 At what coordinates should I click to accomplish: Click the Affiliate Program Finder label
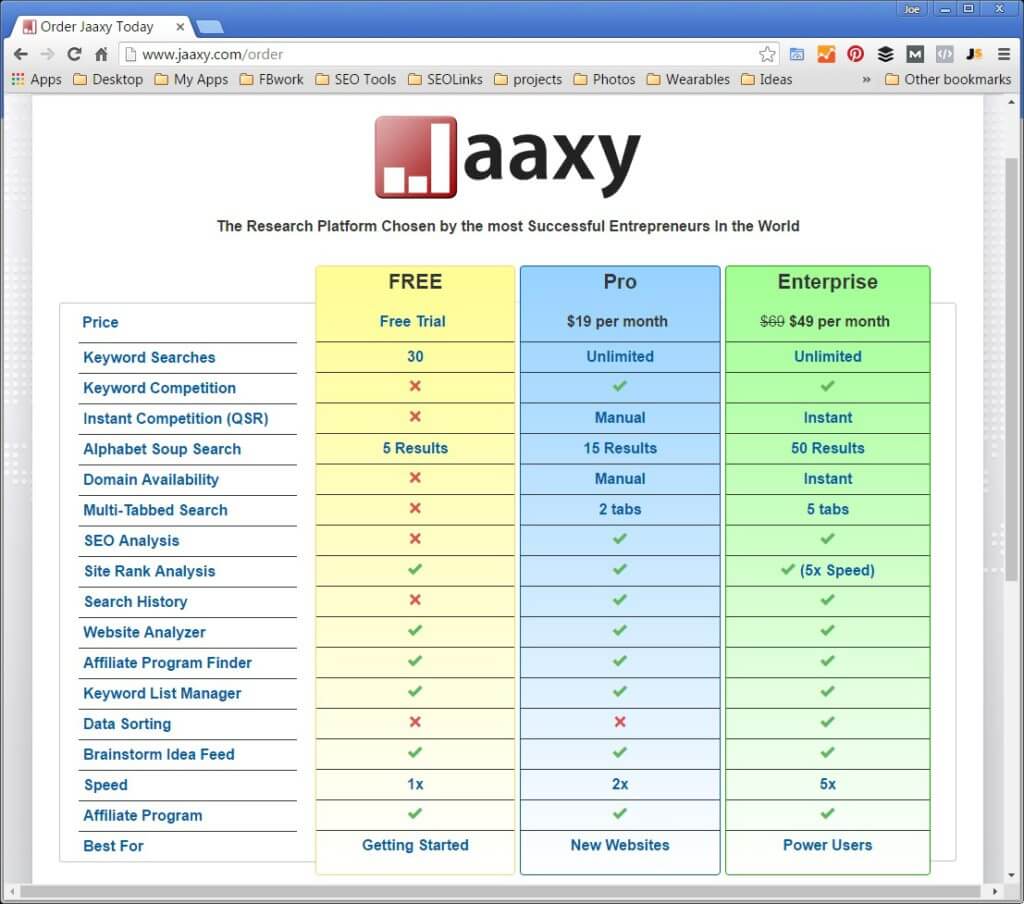coord(167,663)
